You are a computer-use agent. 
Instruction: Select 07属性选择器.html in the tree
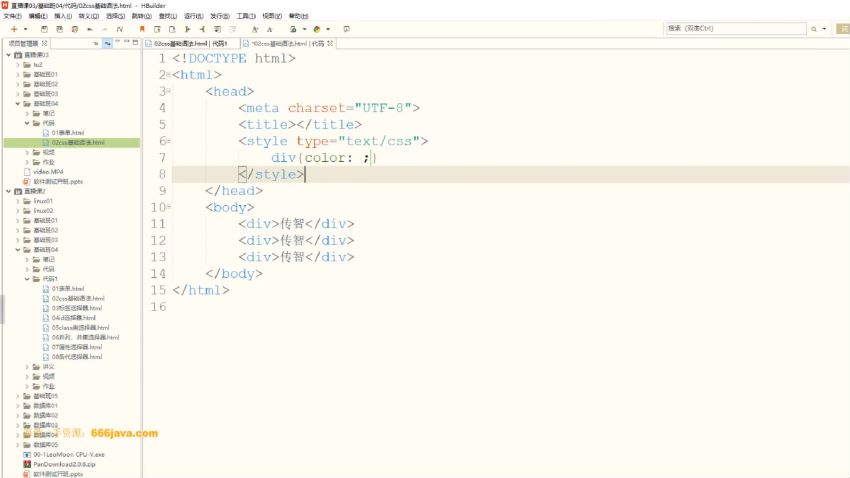(x=77, y=347)
